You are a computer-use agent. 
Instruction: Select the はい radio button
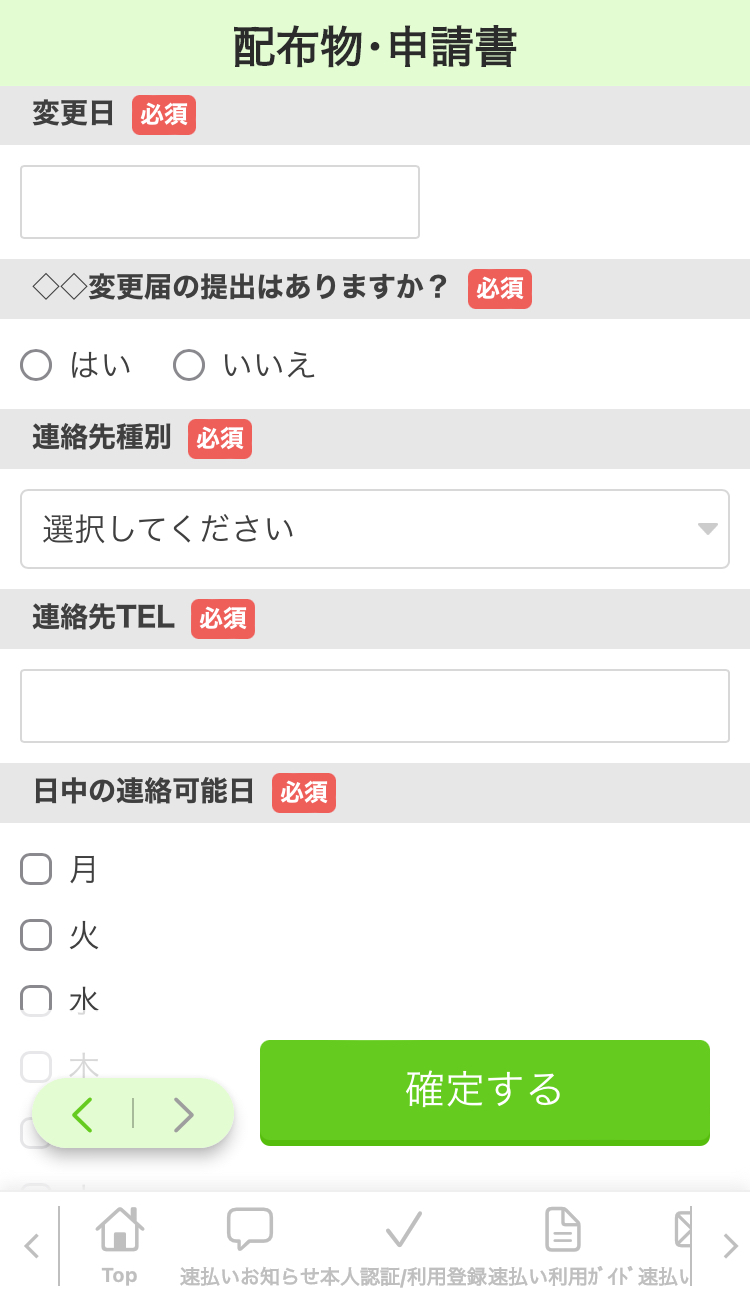pyautogui.click(x=36, y=366)
